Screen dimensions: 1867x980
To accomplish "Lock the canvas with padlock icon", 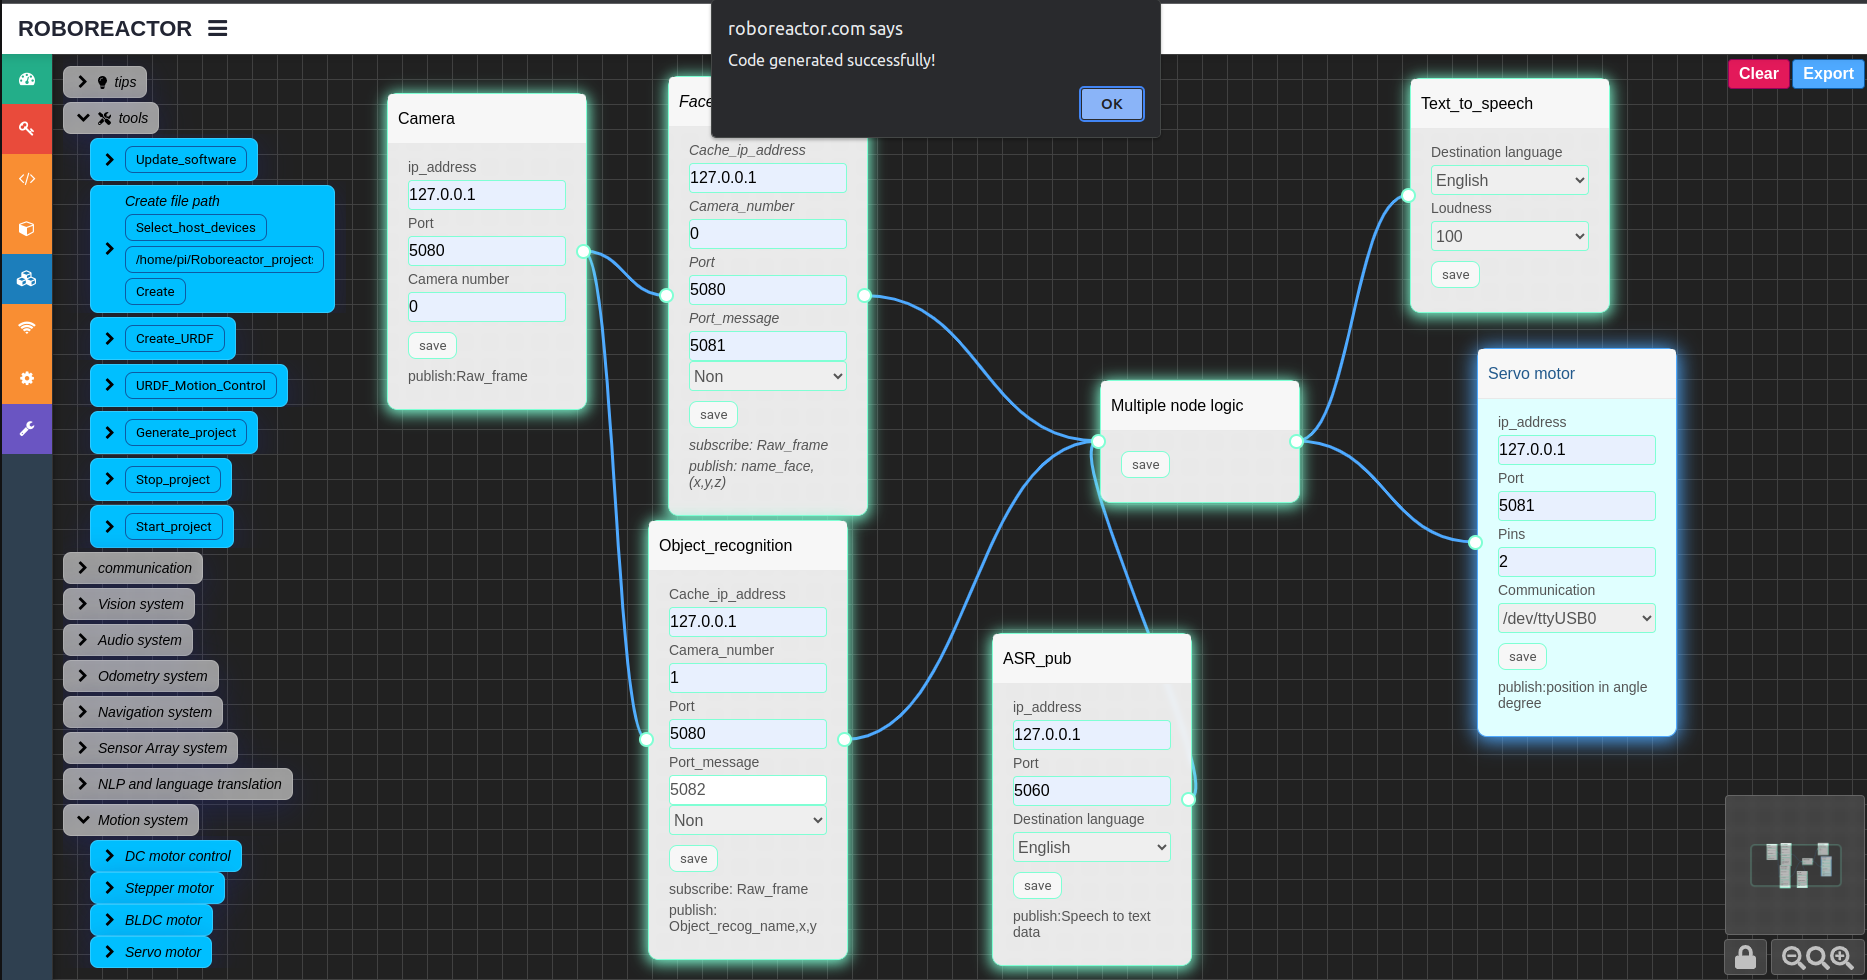I will pos(1745,957).
